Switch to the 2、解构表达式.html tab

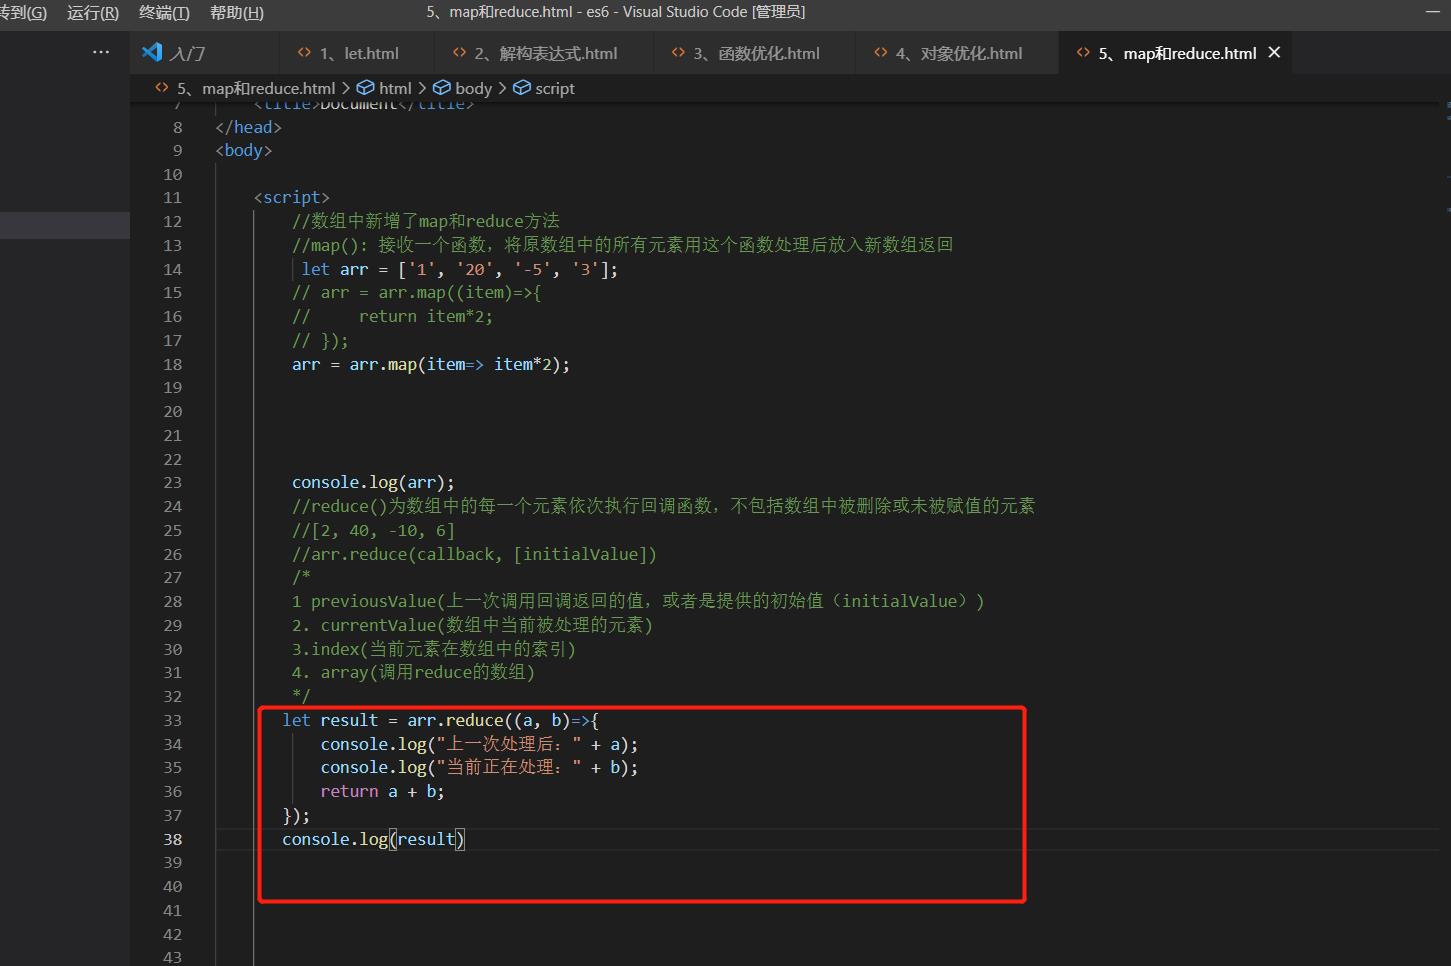(544, 53)
